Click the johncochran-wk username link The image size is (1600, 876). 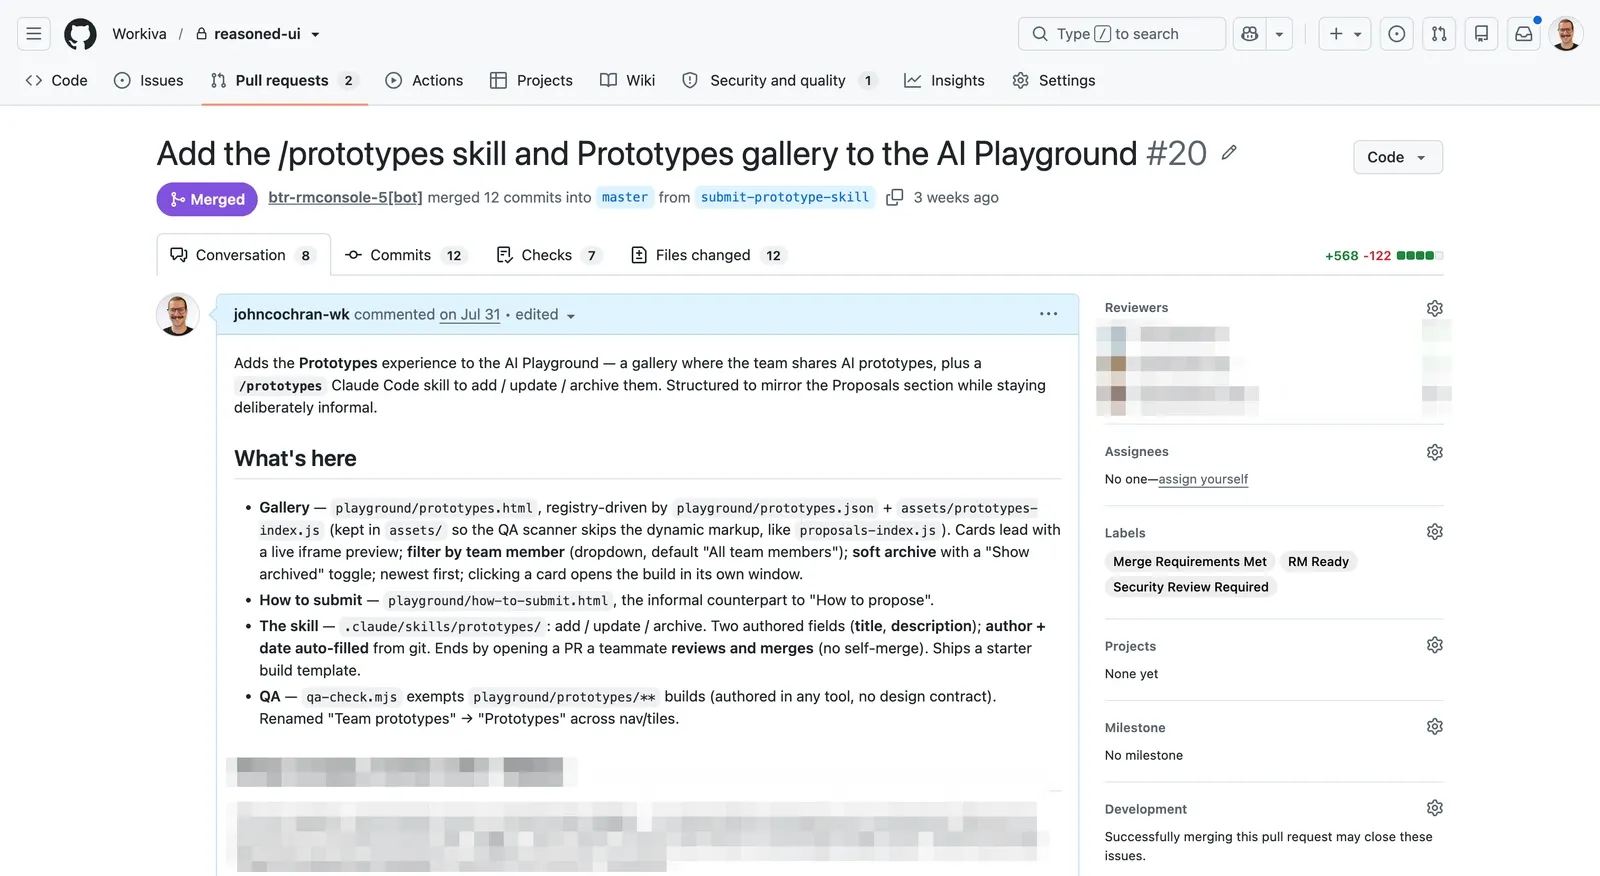(x=292, y=314)
